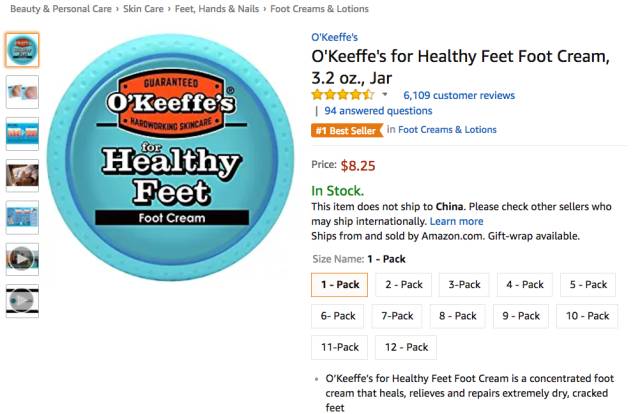Open 94 answered questions link
640x414 pixels.
[378, 111]
